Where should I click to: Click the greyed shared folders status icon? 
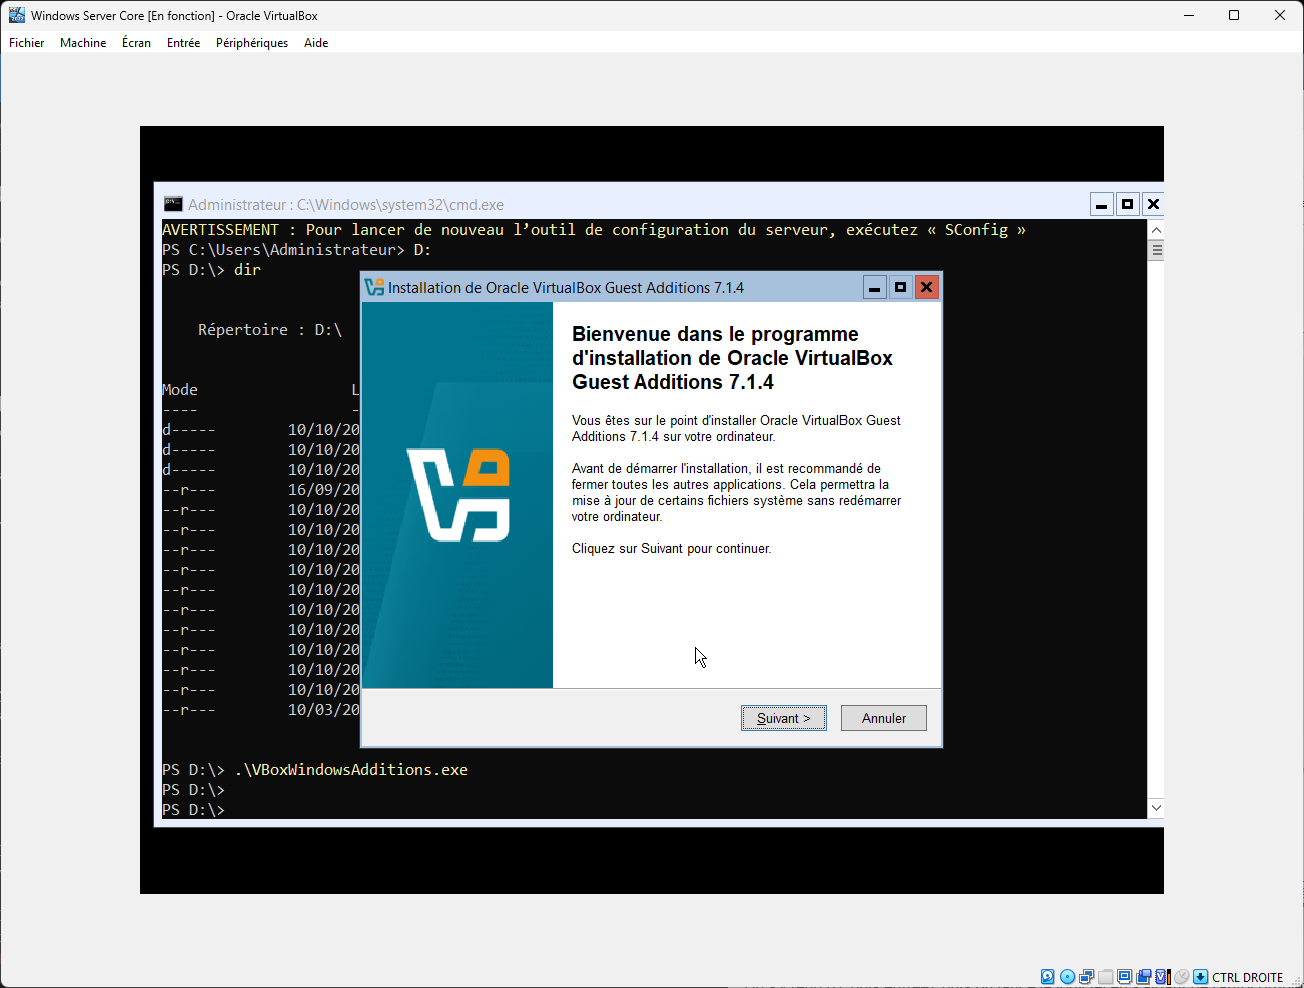pyautogui.click(x=1105, y=977)
